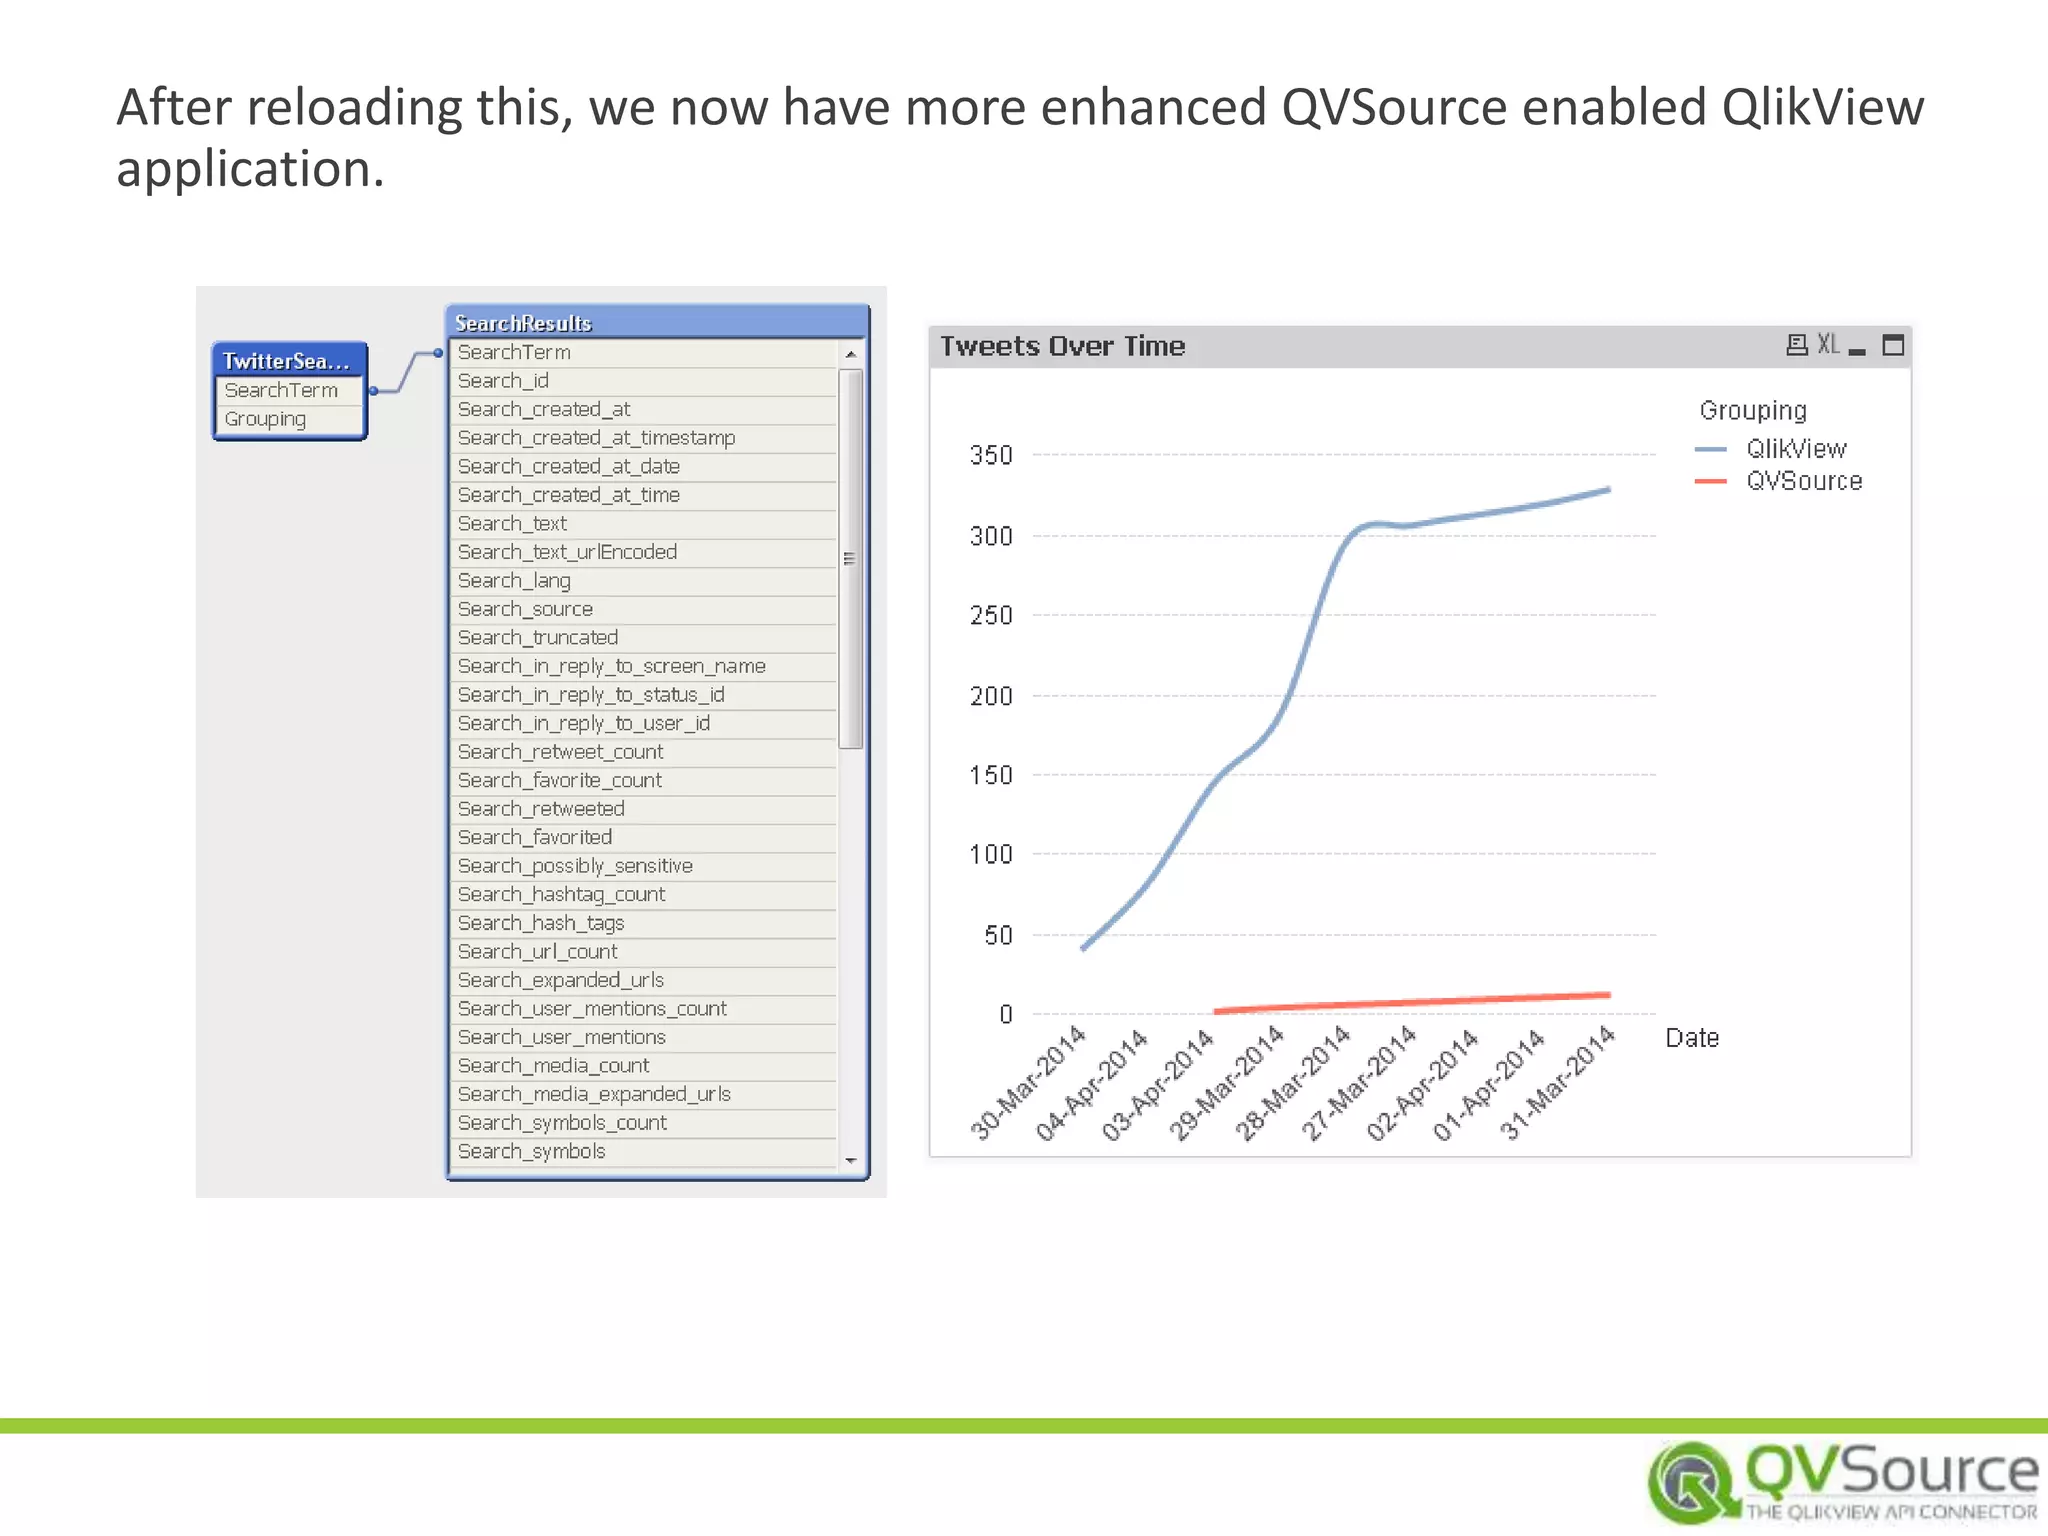Maximize the Tweets Over Time chart
Image resolution: width=2048 pixels, height=1536 pixels.
(1893, 346)
